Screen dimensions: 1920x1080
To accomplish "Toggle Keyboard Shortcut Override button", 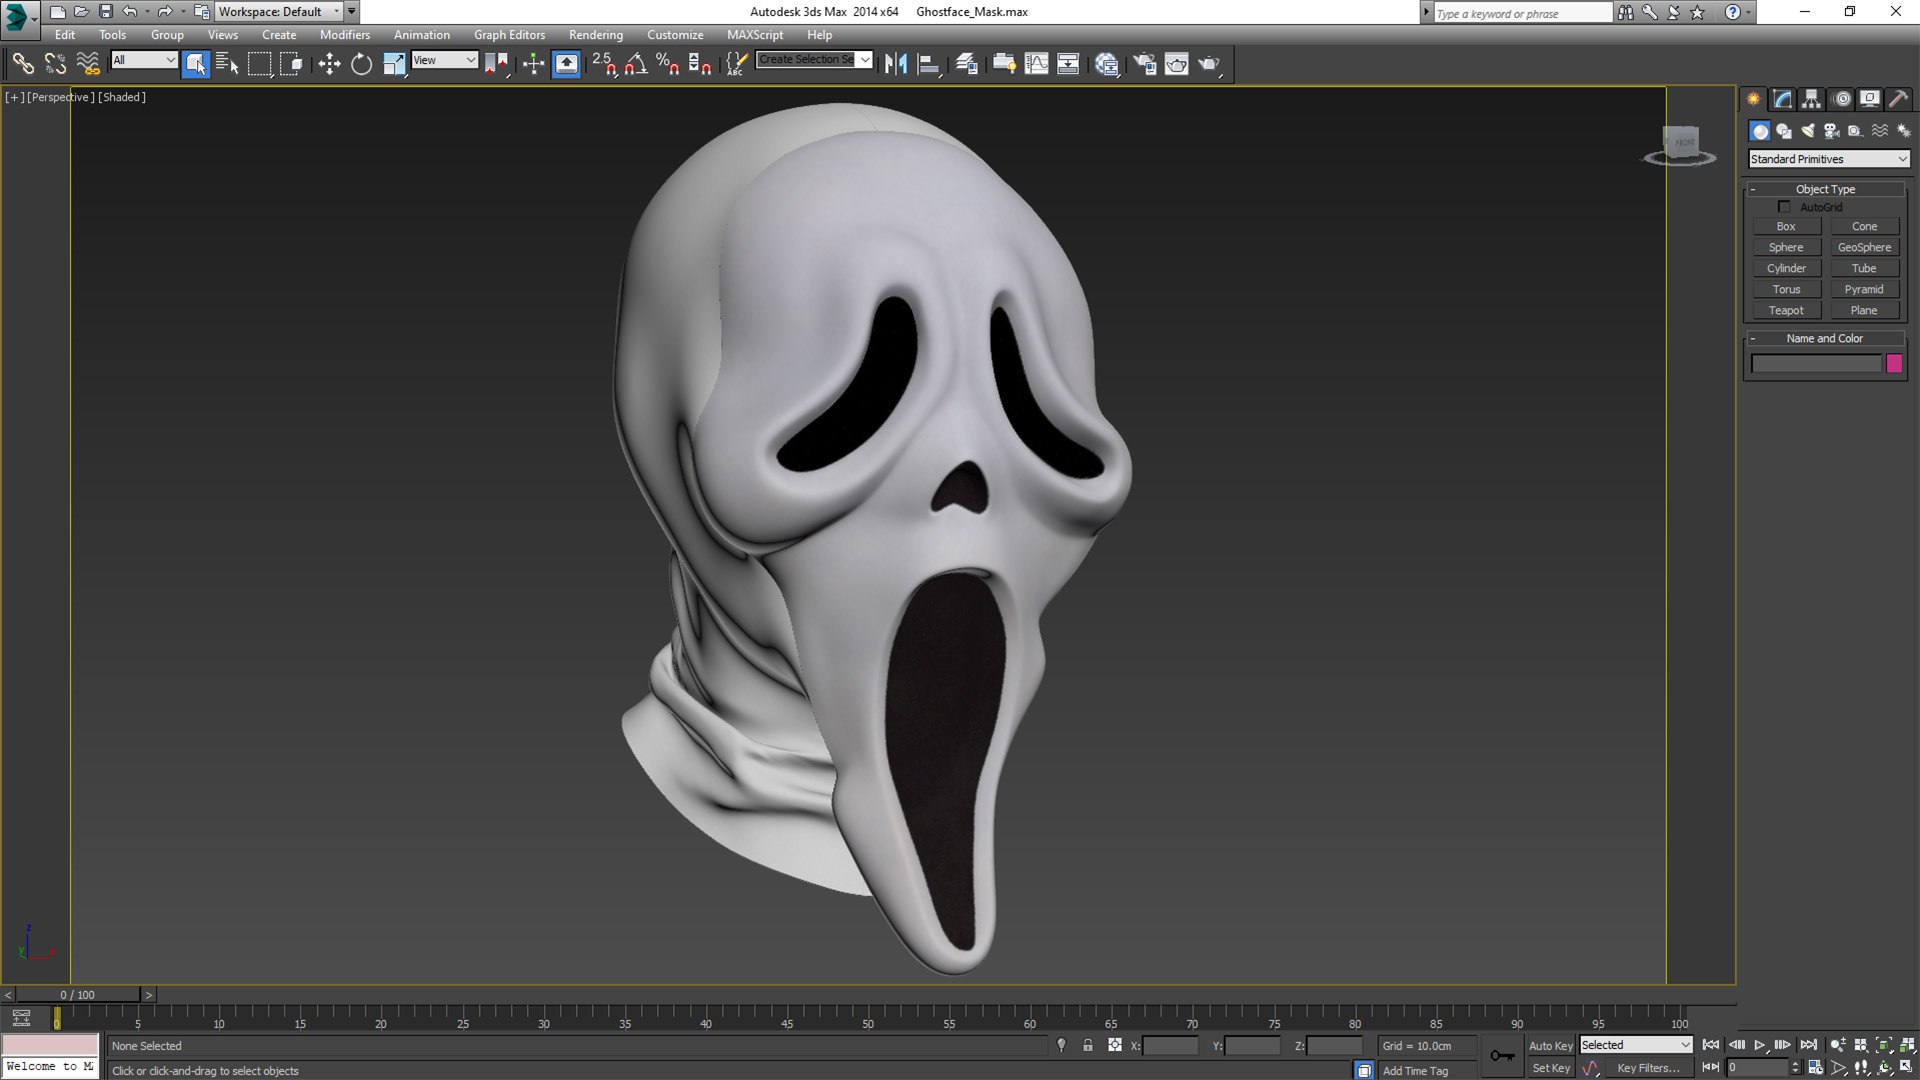I will (566, 64).
